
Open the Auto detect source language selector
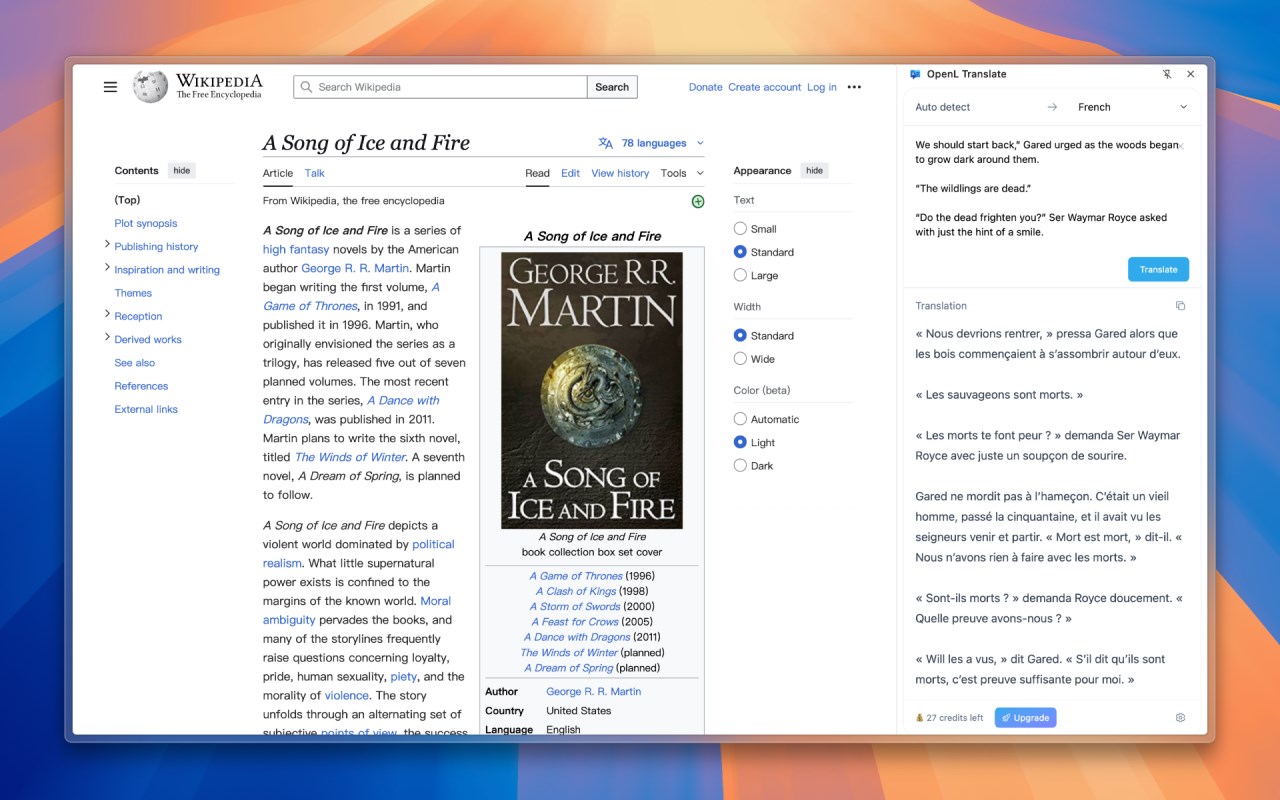943,107
